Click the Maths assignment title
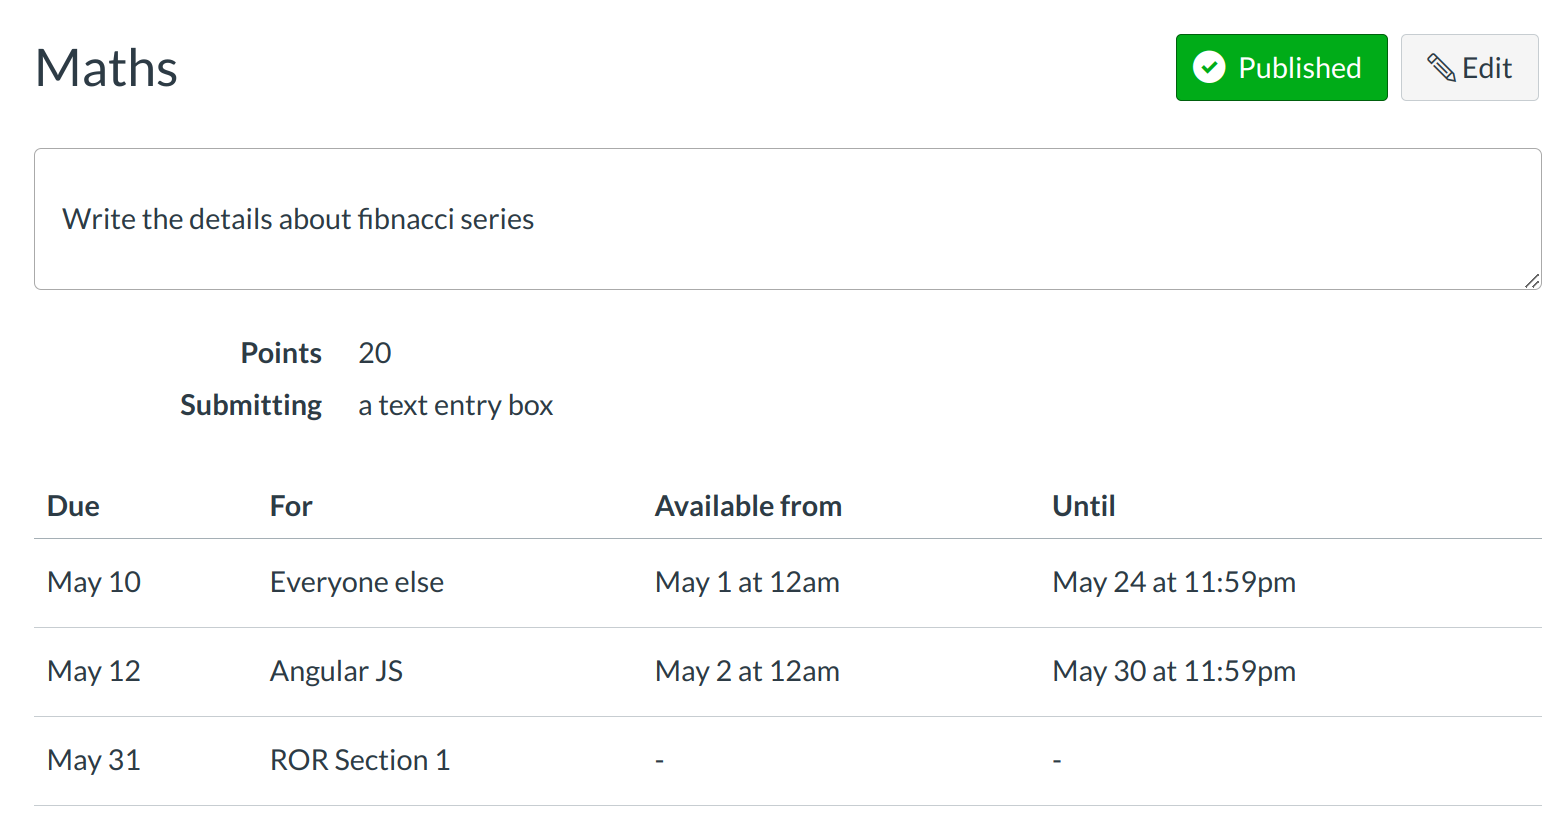1568x822 pixels. (106, 68)
